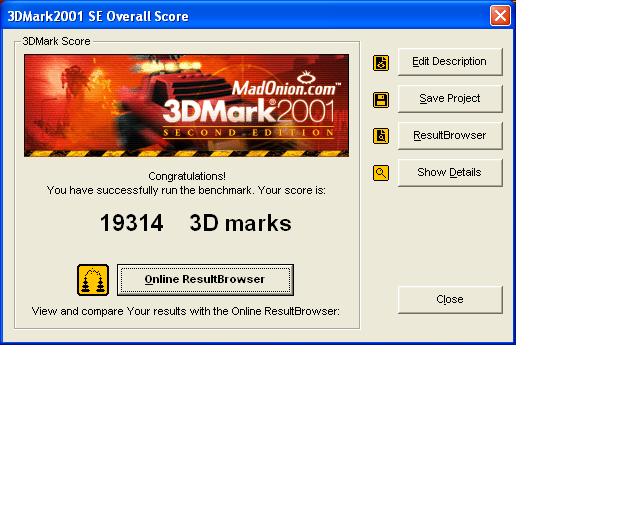Click the 19314 score number
640x512 pixels.
(x=131, y=224)
